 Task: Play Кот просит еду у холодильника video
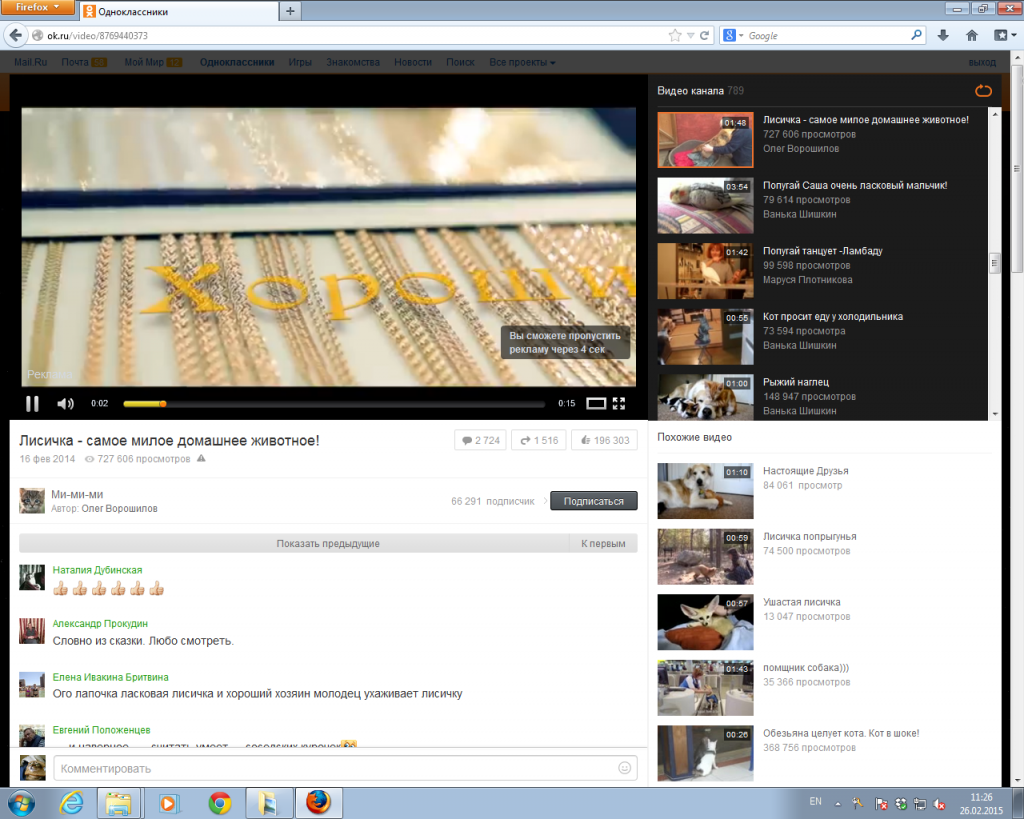[x=705, y=336]
